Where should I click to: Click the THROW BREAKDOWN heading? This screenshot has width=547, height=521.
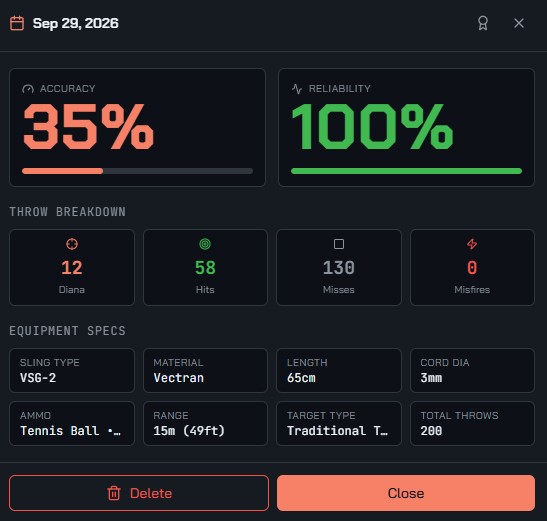[67, 212]
